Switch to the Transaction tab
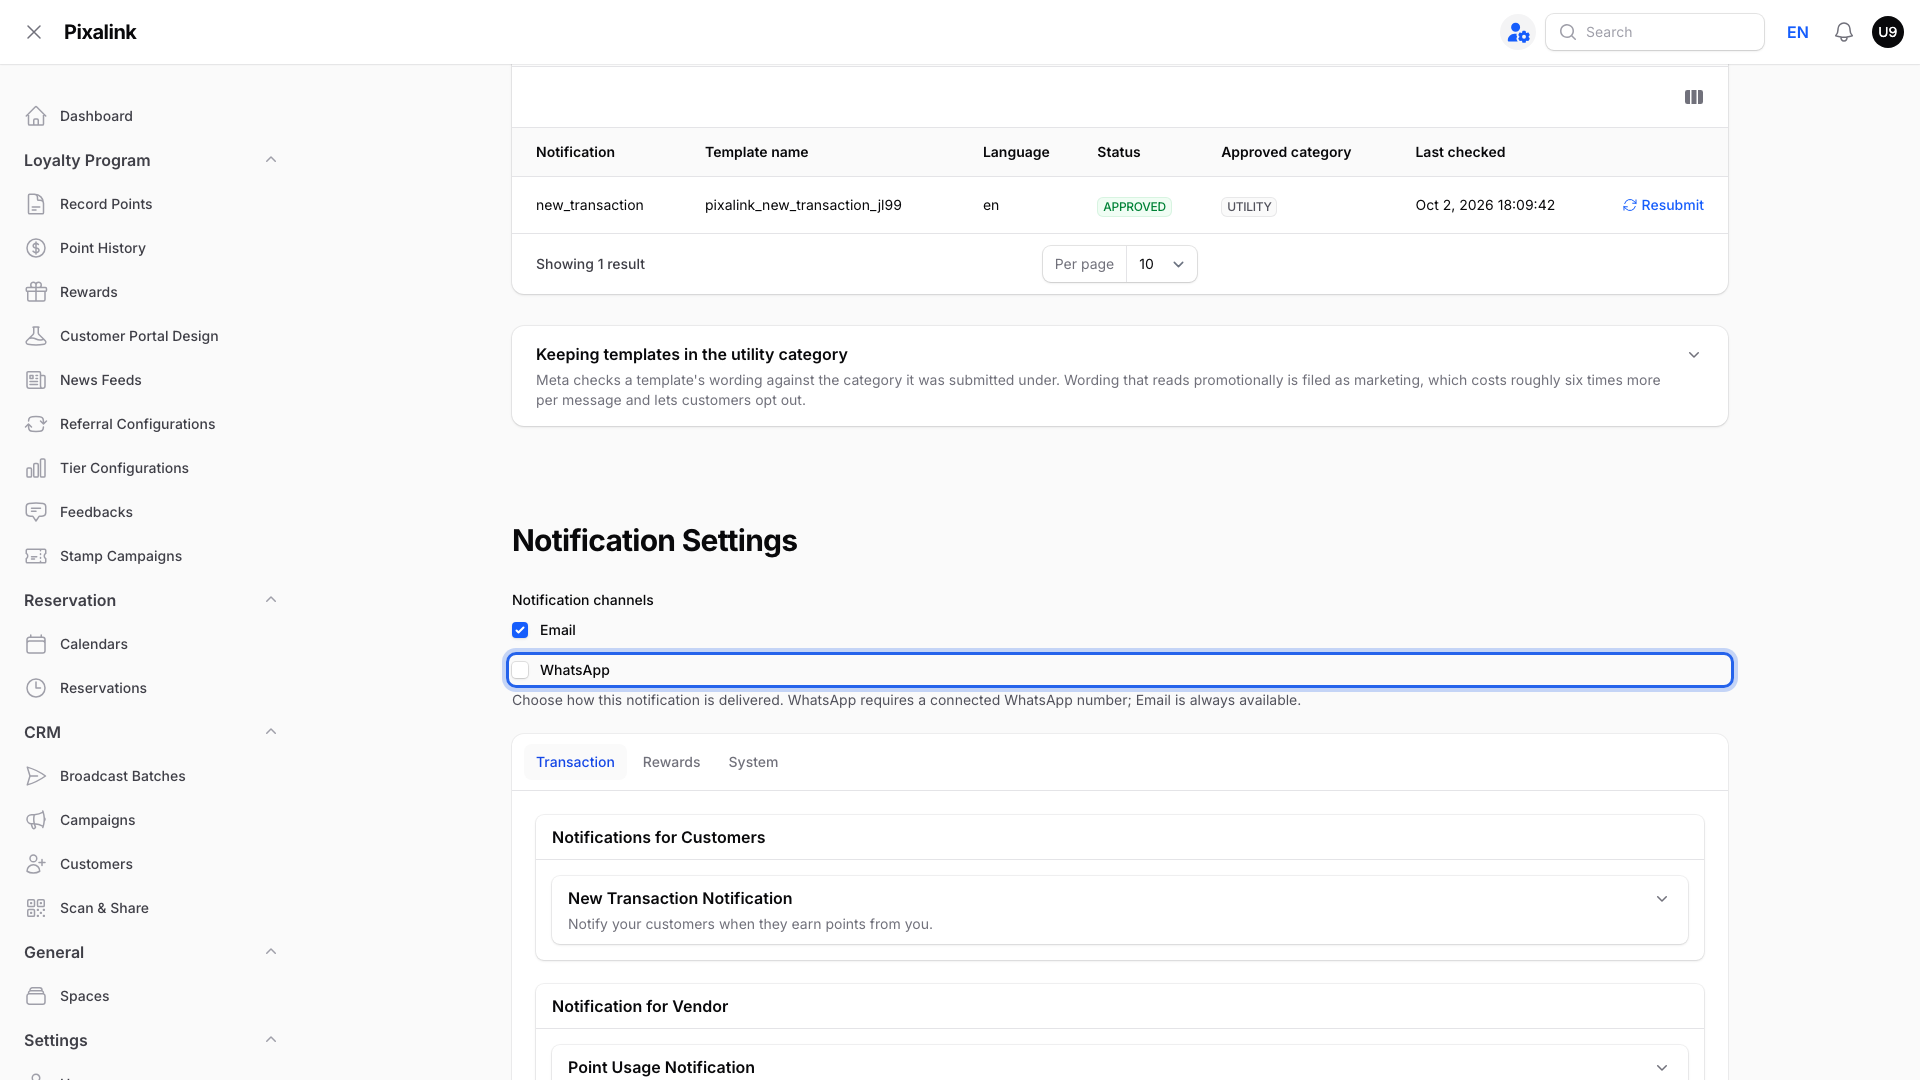Viewport: 1920px width, 1080px height. pyautogui.click(x=575, y=762)
